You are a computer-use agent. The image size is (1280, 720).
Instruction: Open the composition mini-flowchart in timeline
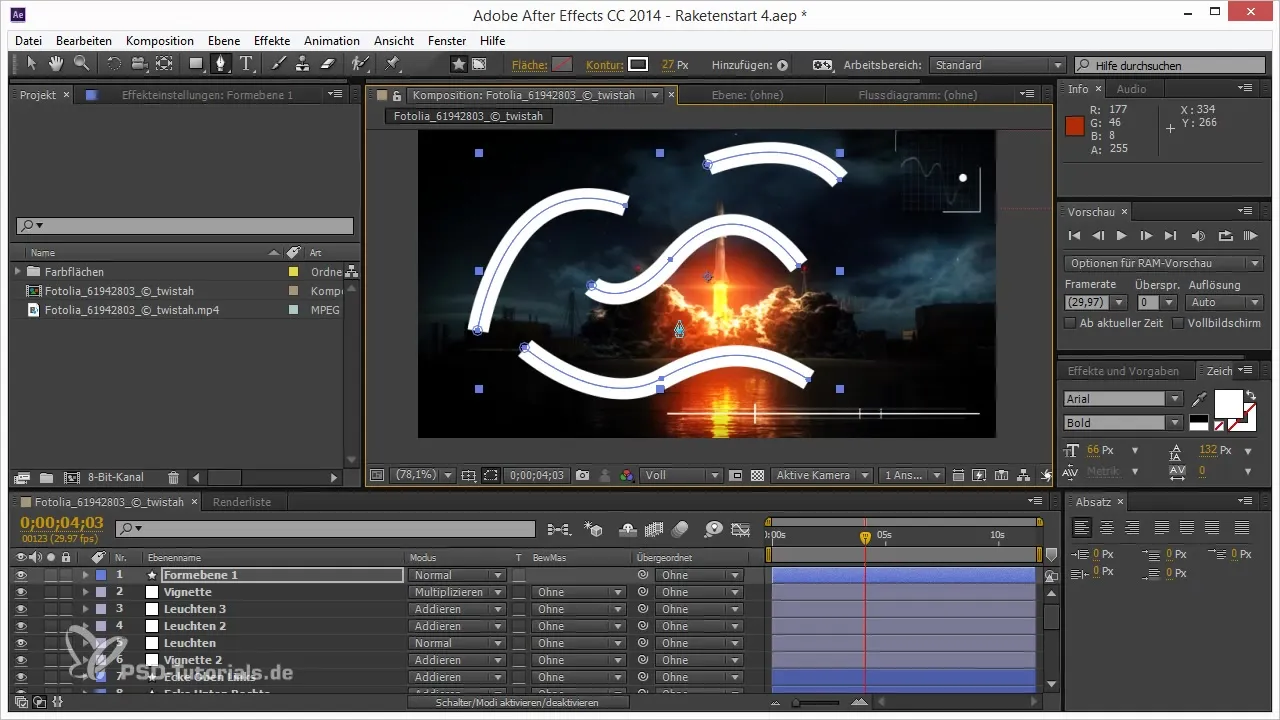(x=559, y=529)
